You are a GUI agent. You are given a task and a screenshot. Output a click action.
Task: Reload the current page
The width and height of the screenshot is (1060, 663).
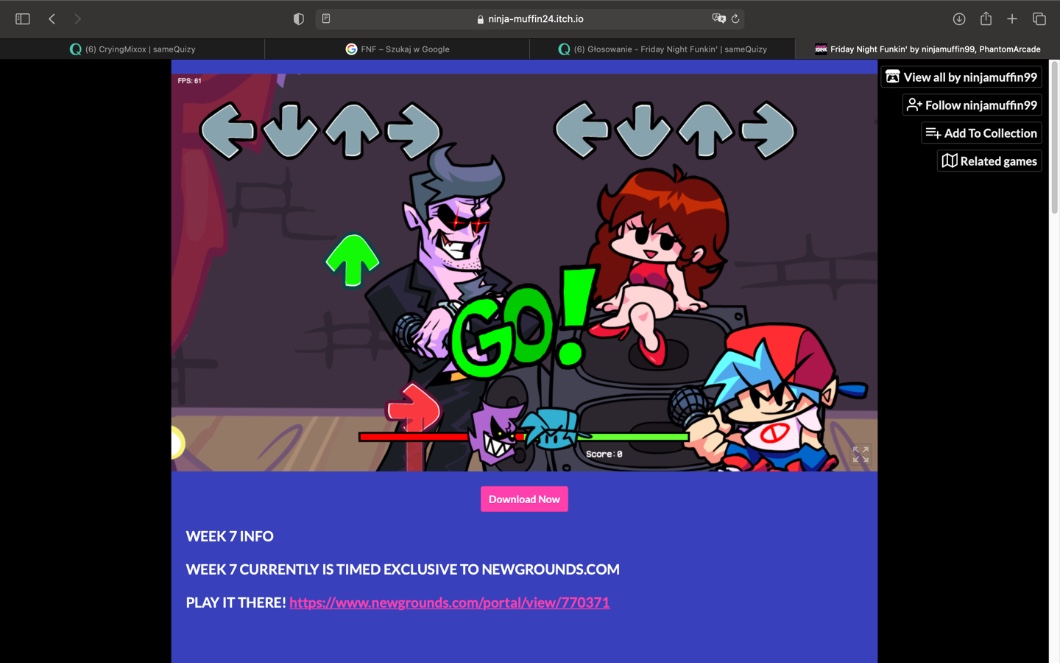click(736, 19)
